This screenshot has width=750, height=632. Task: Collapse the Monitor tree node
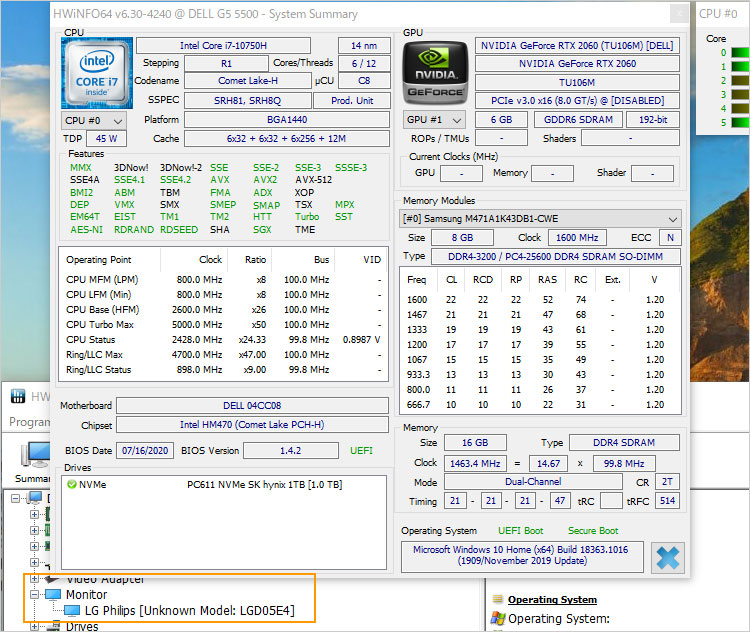(34, 595)
